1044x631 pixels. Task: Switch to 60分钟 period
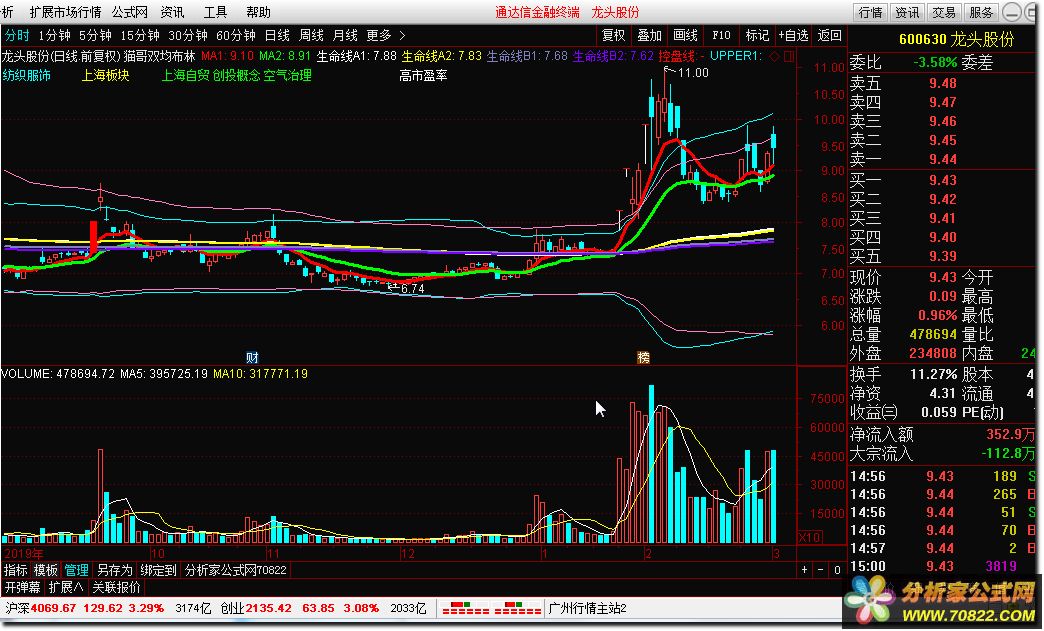click(x=236, y=35)
